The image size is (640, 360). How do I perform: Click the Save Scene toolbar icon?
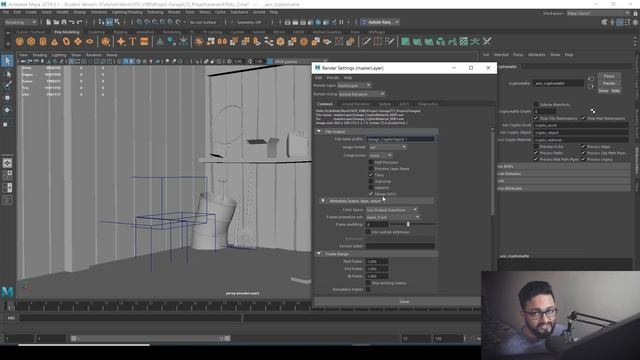[x=64, y=22]
